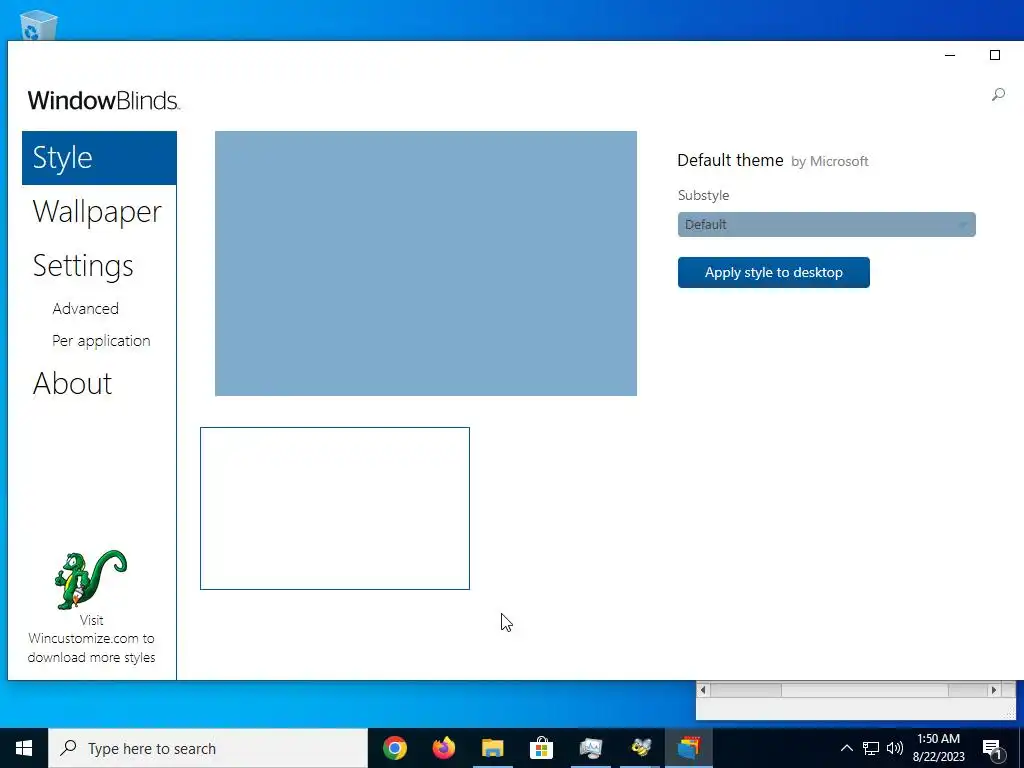The image size is (1024, 768).
Task: Open the clock showing 1:50 AM
Action: pos(938,748)
